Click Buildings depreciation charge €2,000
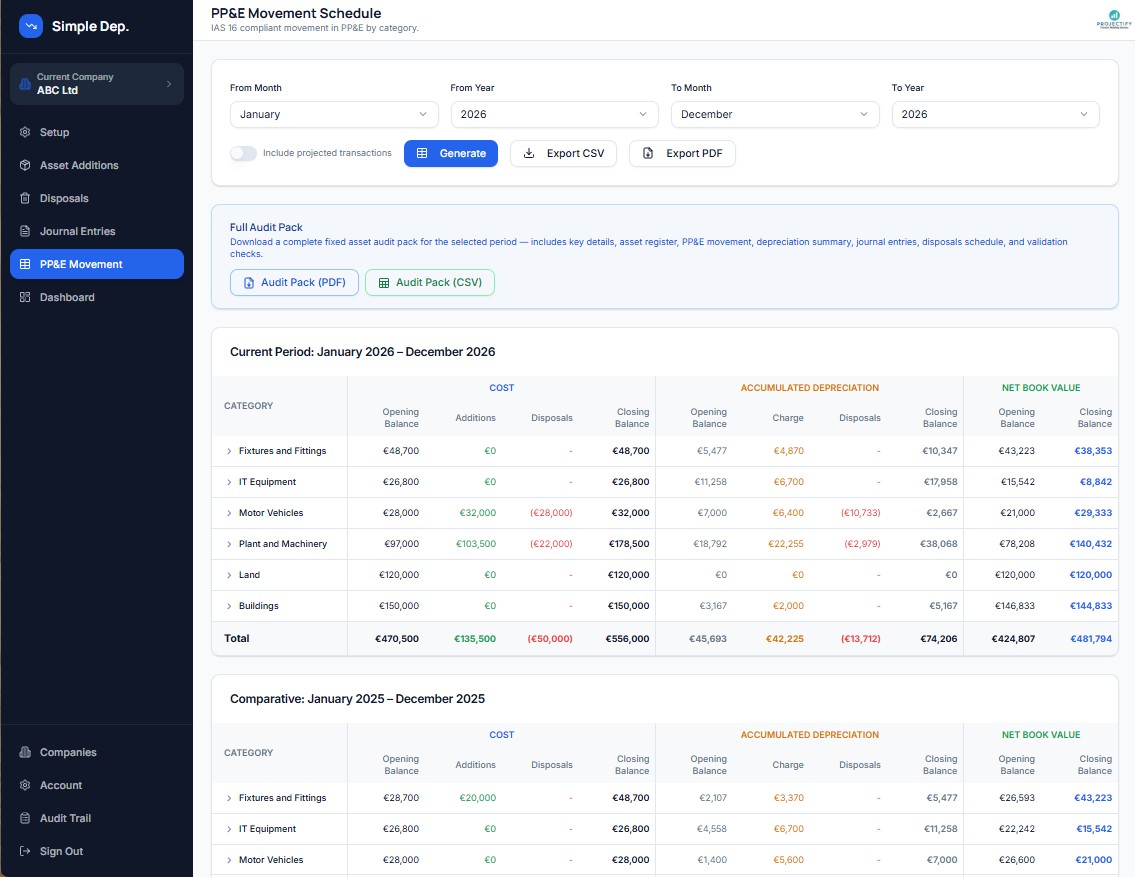Image resolution: width=1135 pixels, height=877 pixels. 788,606
